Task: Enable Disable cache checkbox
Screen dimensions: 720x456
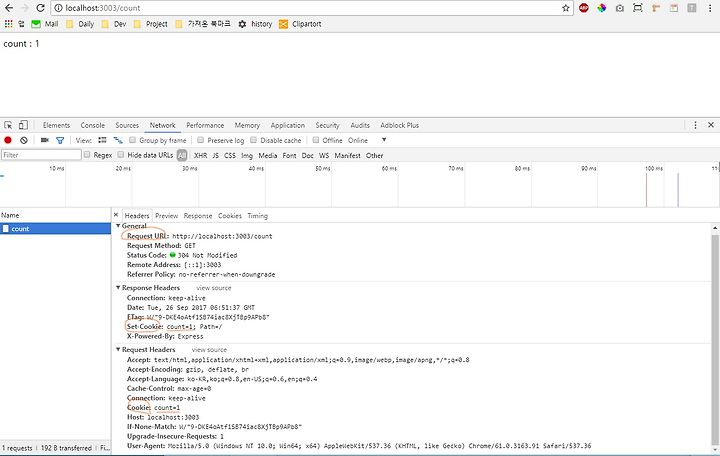Action: (x=253, y=140)
